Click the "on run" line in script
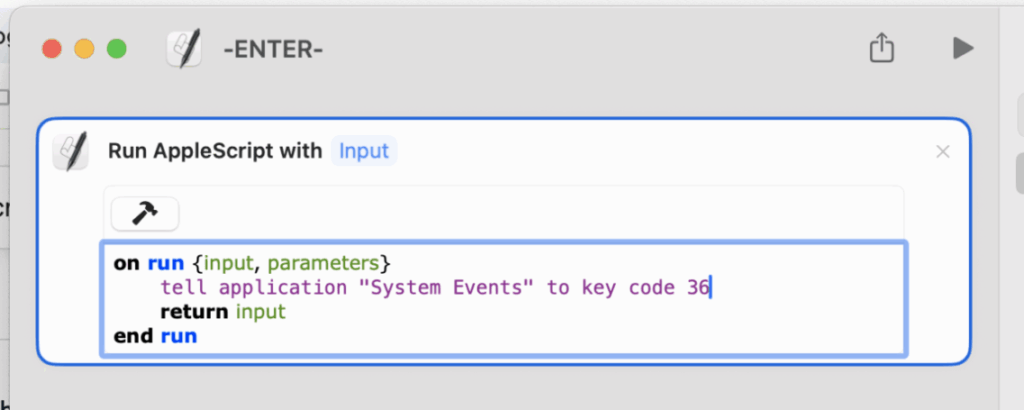Image resolution: width=1024 pixels, height=410 pixels. click(x=252, y=263)
